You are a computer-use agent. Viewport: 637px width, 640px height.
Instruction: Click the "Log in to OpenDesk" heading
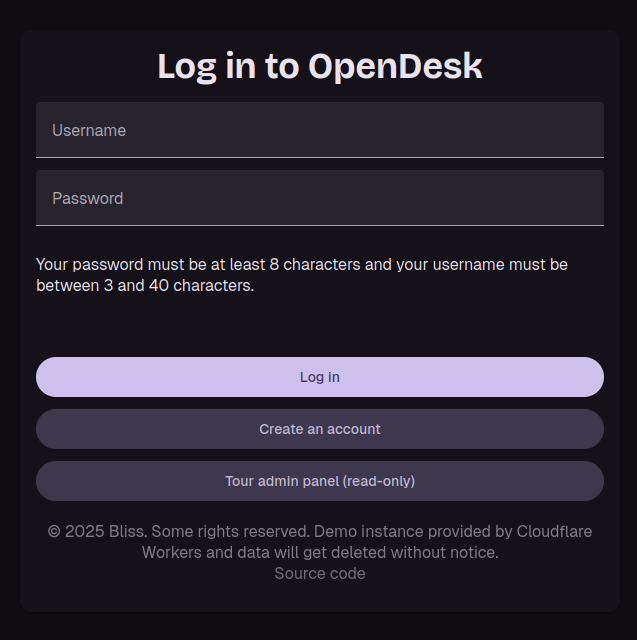[x=319, y=66]
